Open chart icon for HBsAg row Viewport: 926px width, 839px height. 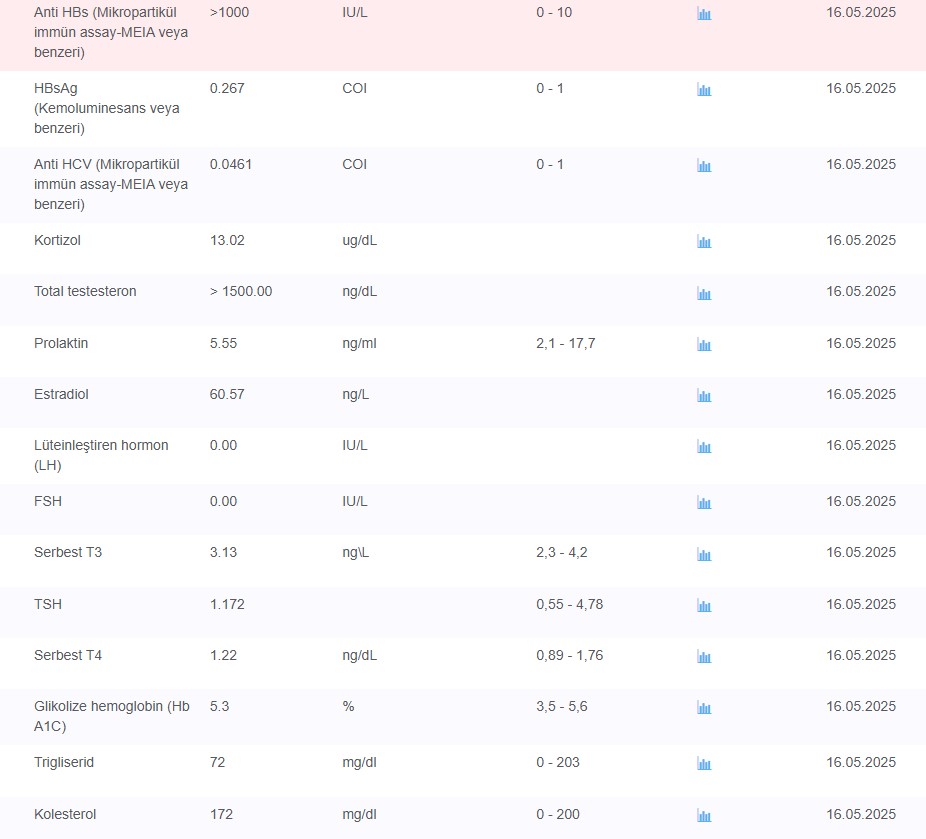[x=704, y=90]
